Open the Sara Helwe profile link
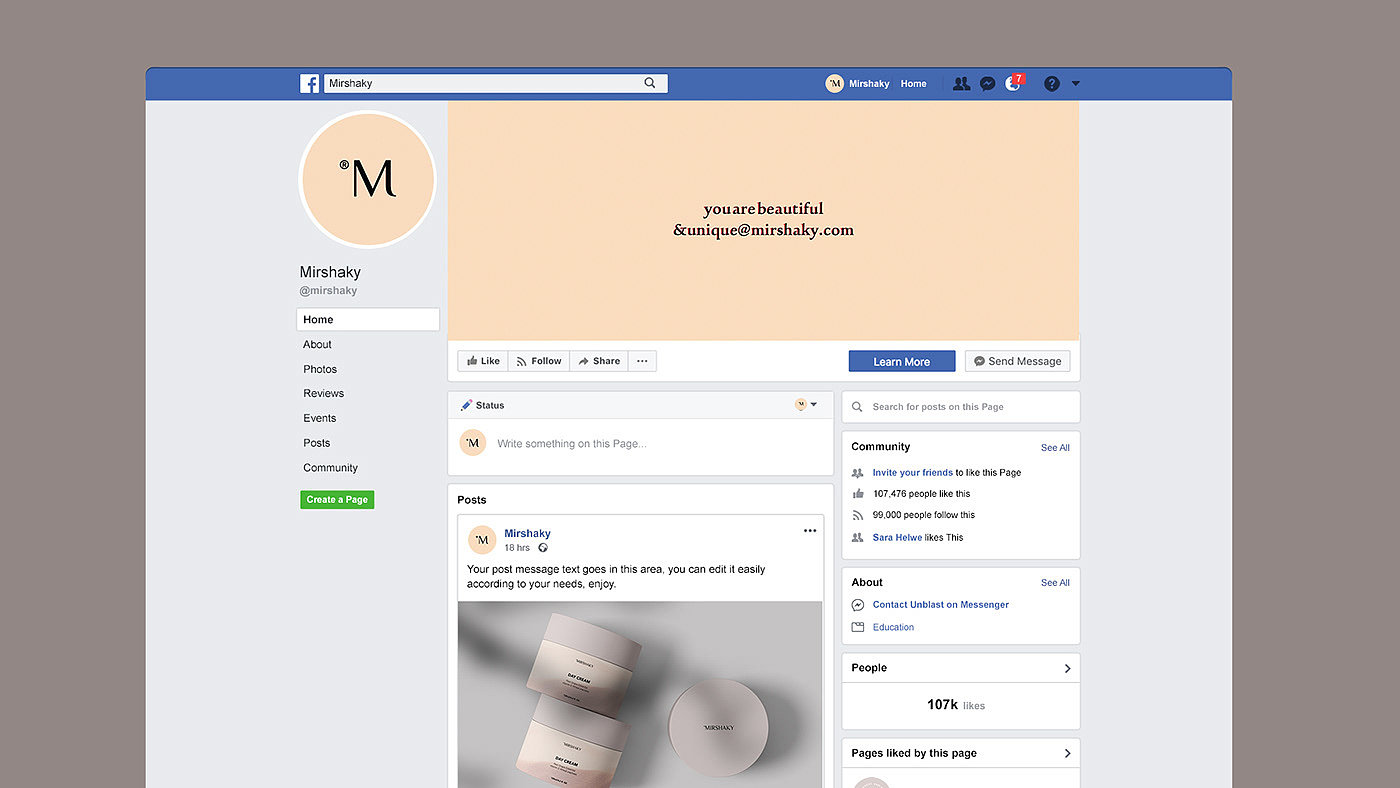 click(897, 538)
